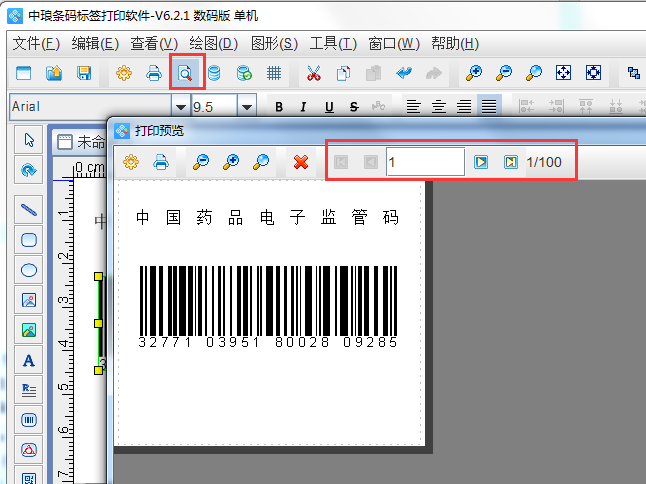The width and height of the screenshot is (646, 484).
Task: Click the blue-framed image tool in sidebar
Action: tap(28, 300)
